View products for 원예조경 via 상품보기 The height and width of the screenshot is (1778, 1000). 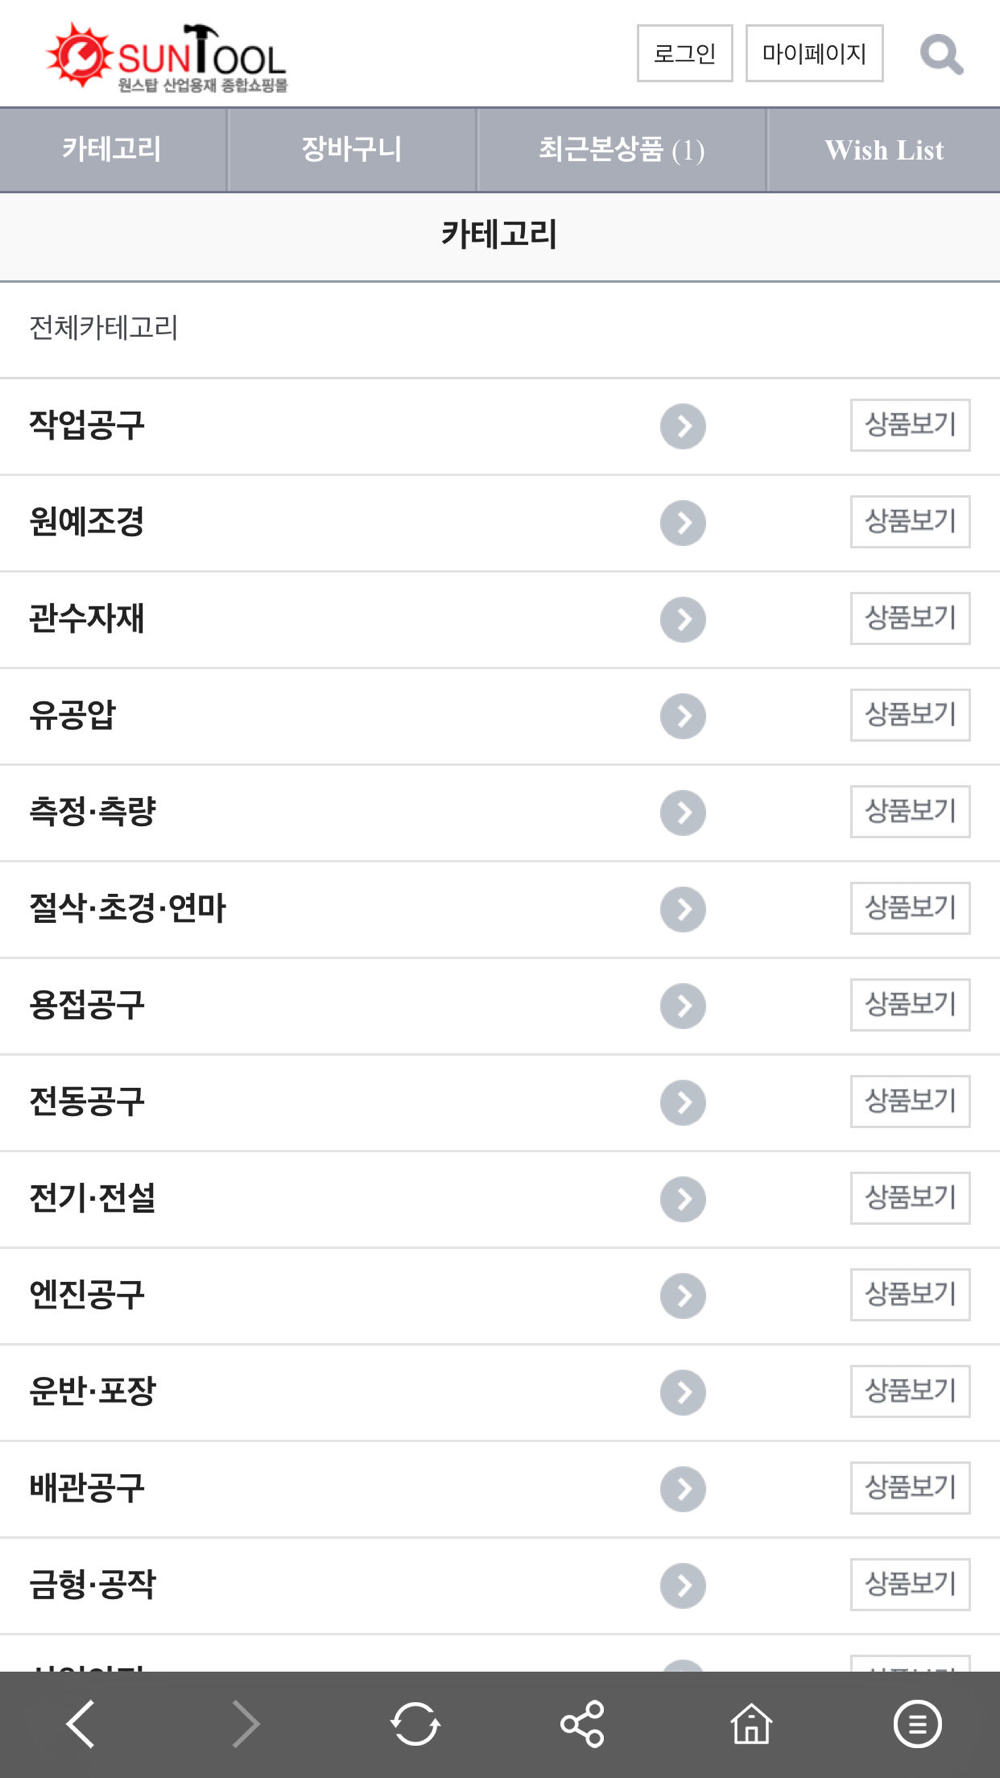pyautogui.click(x=910, y=522)
